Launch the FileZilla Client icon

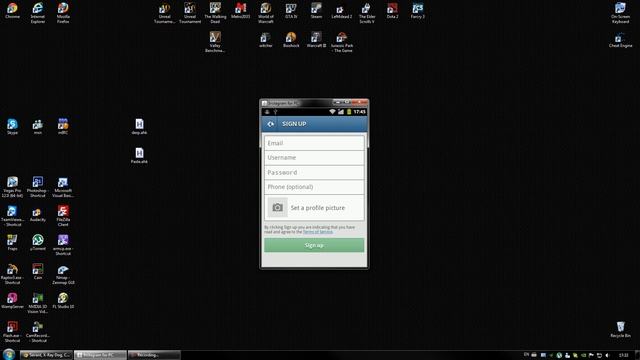63,216
